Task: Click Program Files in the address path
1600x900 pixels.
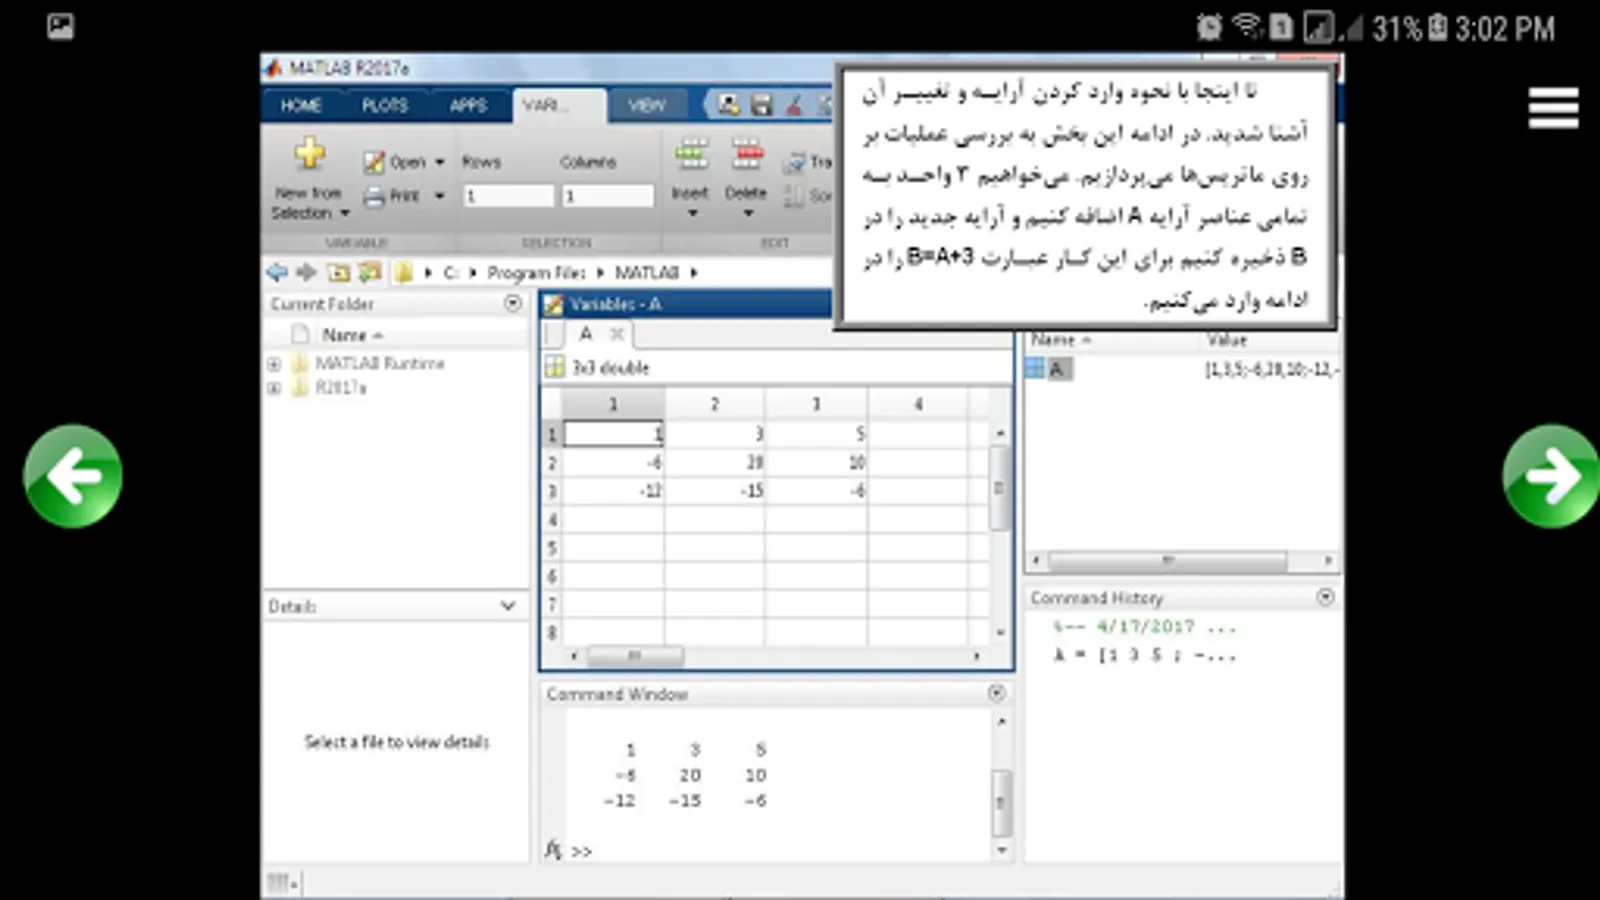Action: pos(536,272)
